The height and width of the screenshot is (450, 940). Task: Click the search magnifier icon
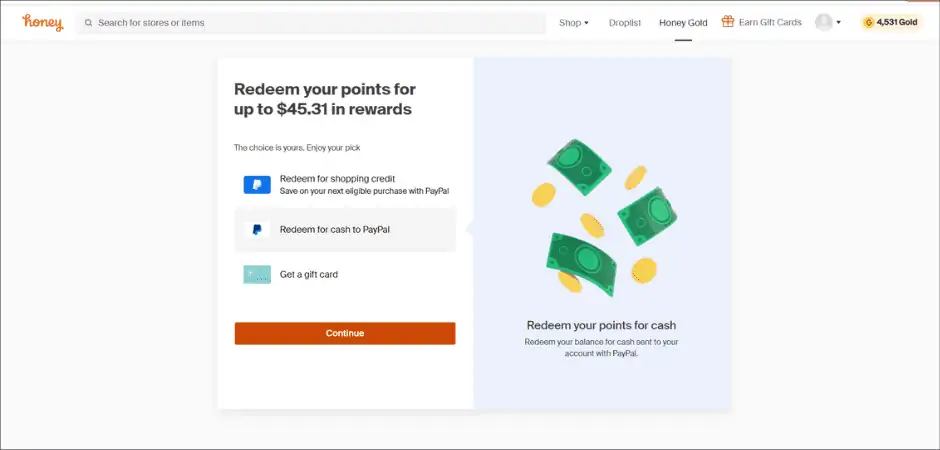89,23
